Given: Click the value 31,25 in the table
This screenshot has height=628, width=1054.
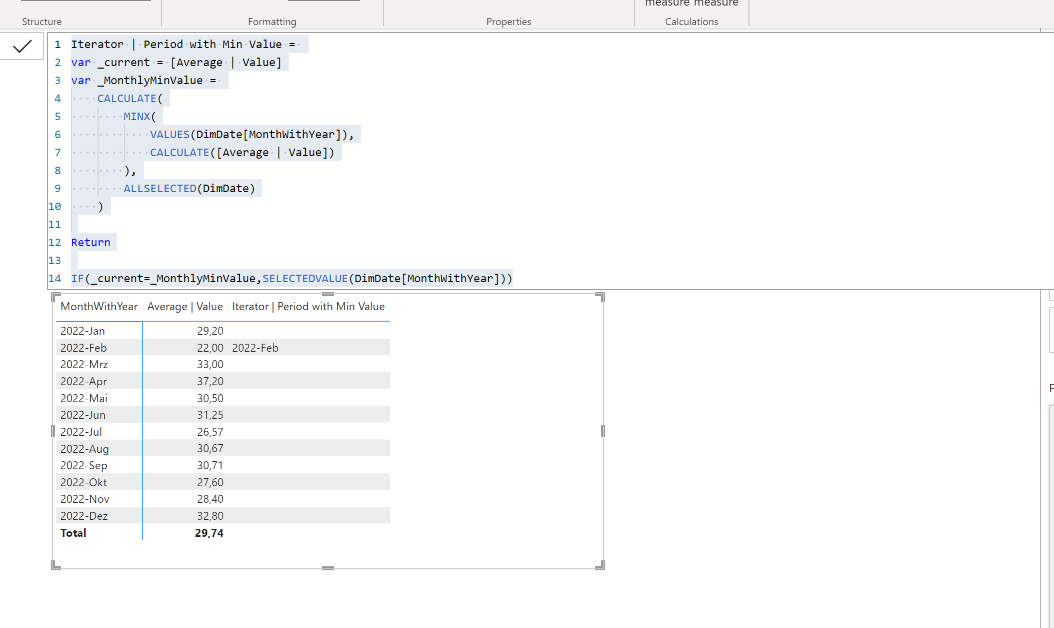Looking at the screenshot, I should [x=210, y=415].
